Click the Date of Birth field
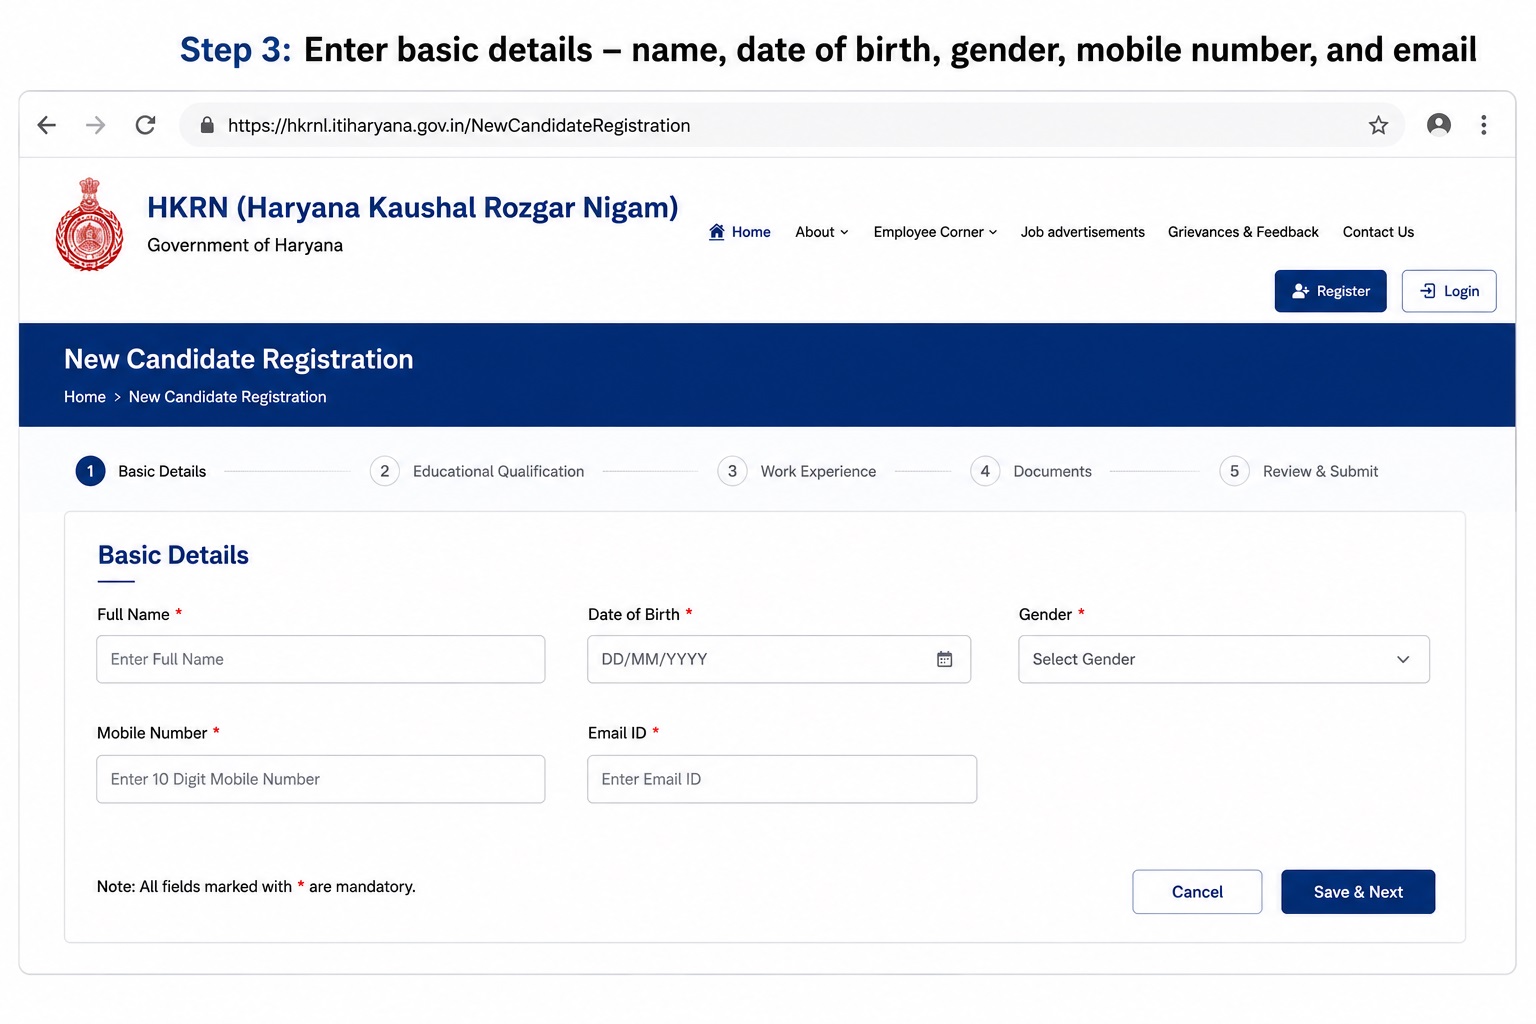The image size is (1536, 1024). click(779, 659)
